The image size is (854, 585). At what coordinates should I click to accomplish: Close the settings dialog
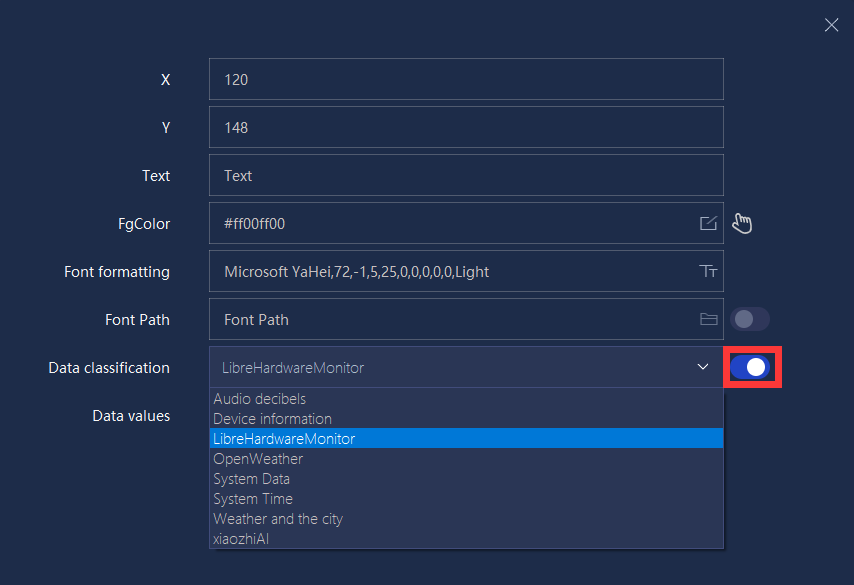831,25
